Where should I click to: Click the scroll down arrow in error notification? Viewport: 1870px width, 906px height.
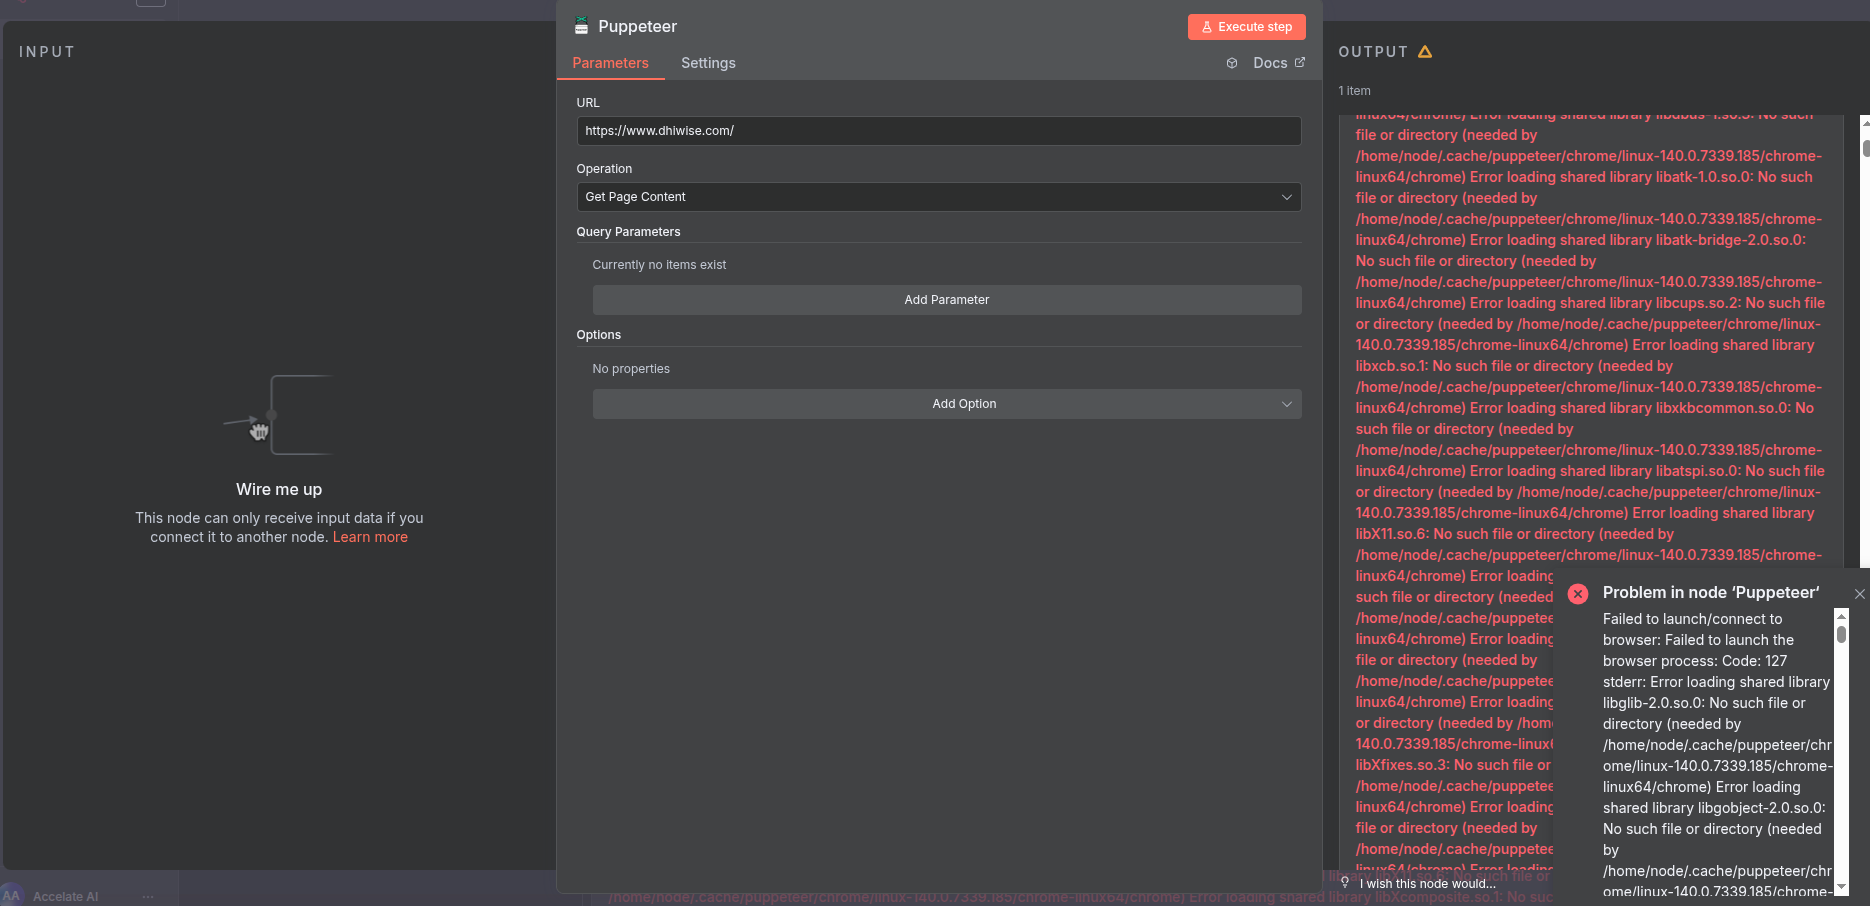pos(1841,888)
